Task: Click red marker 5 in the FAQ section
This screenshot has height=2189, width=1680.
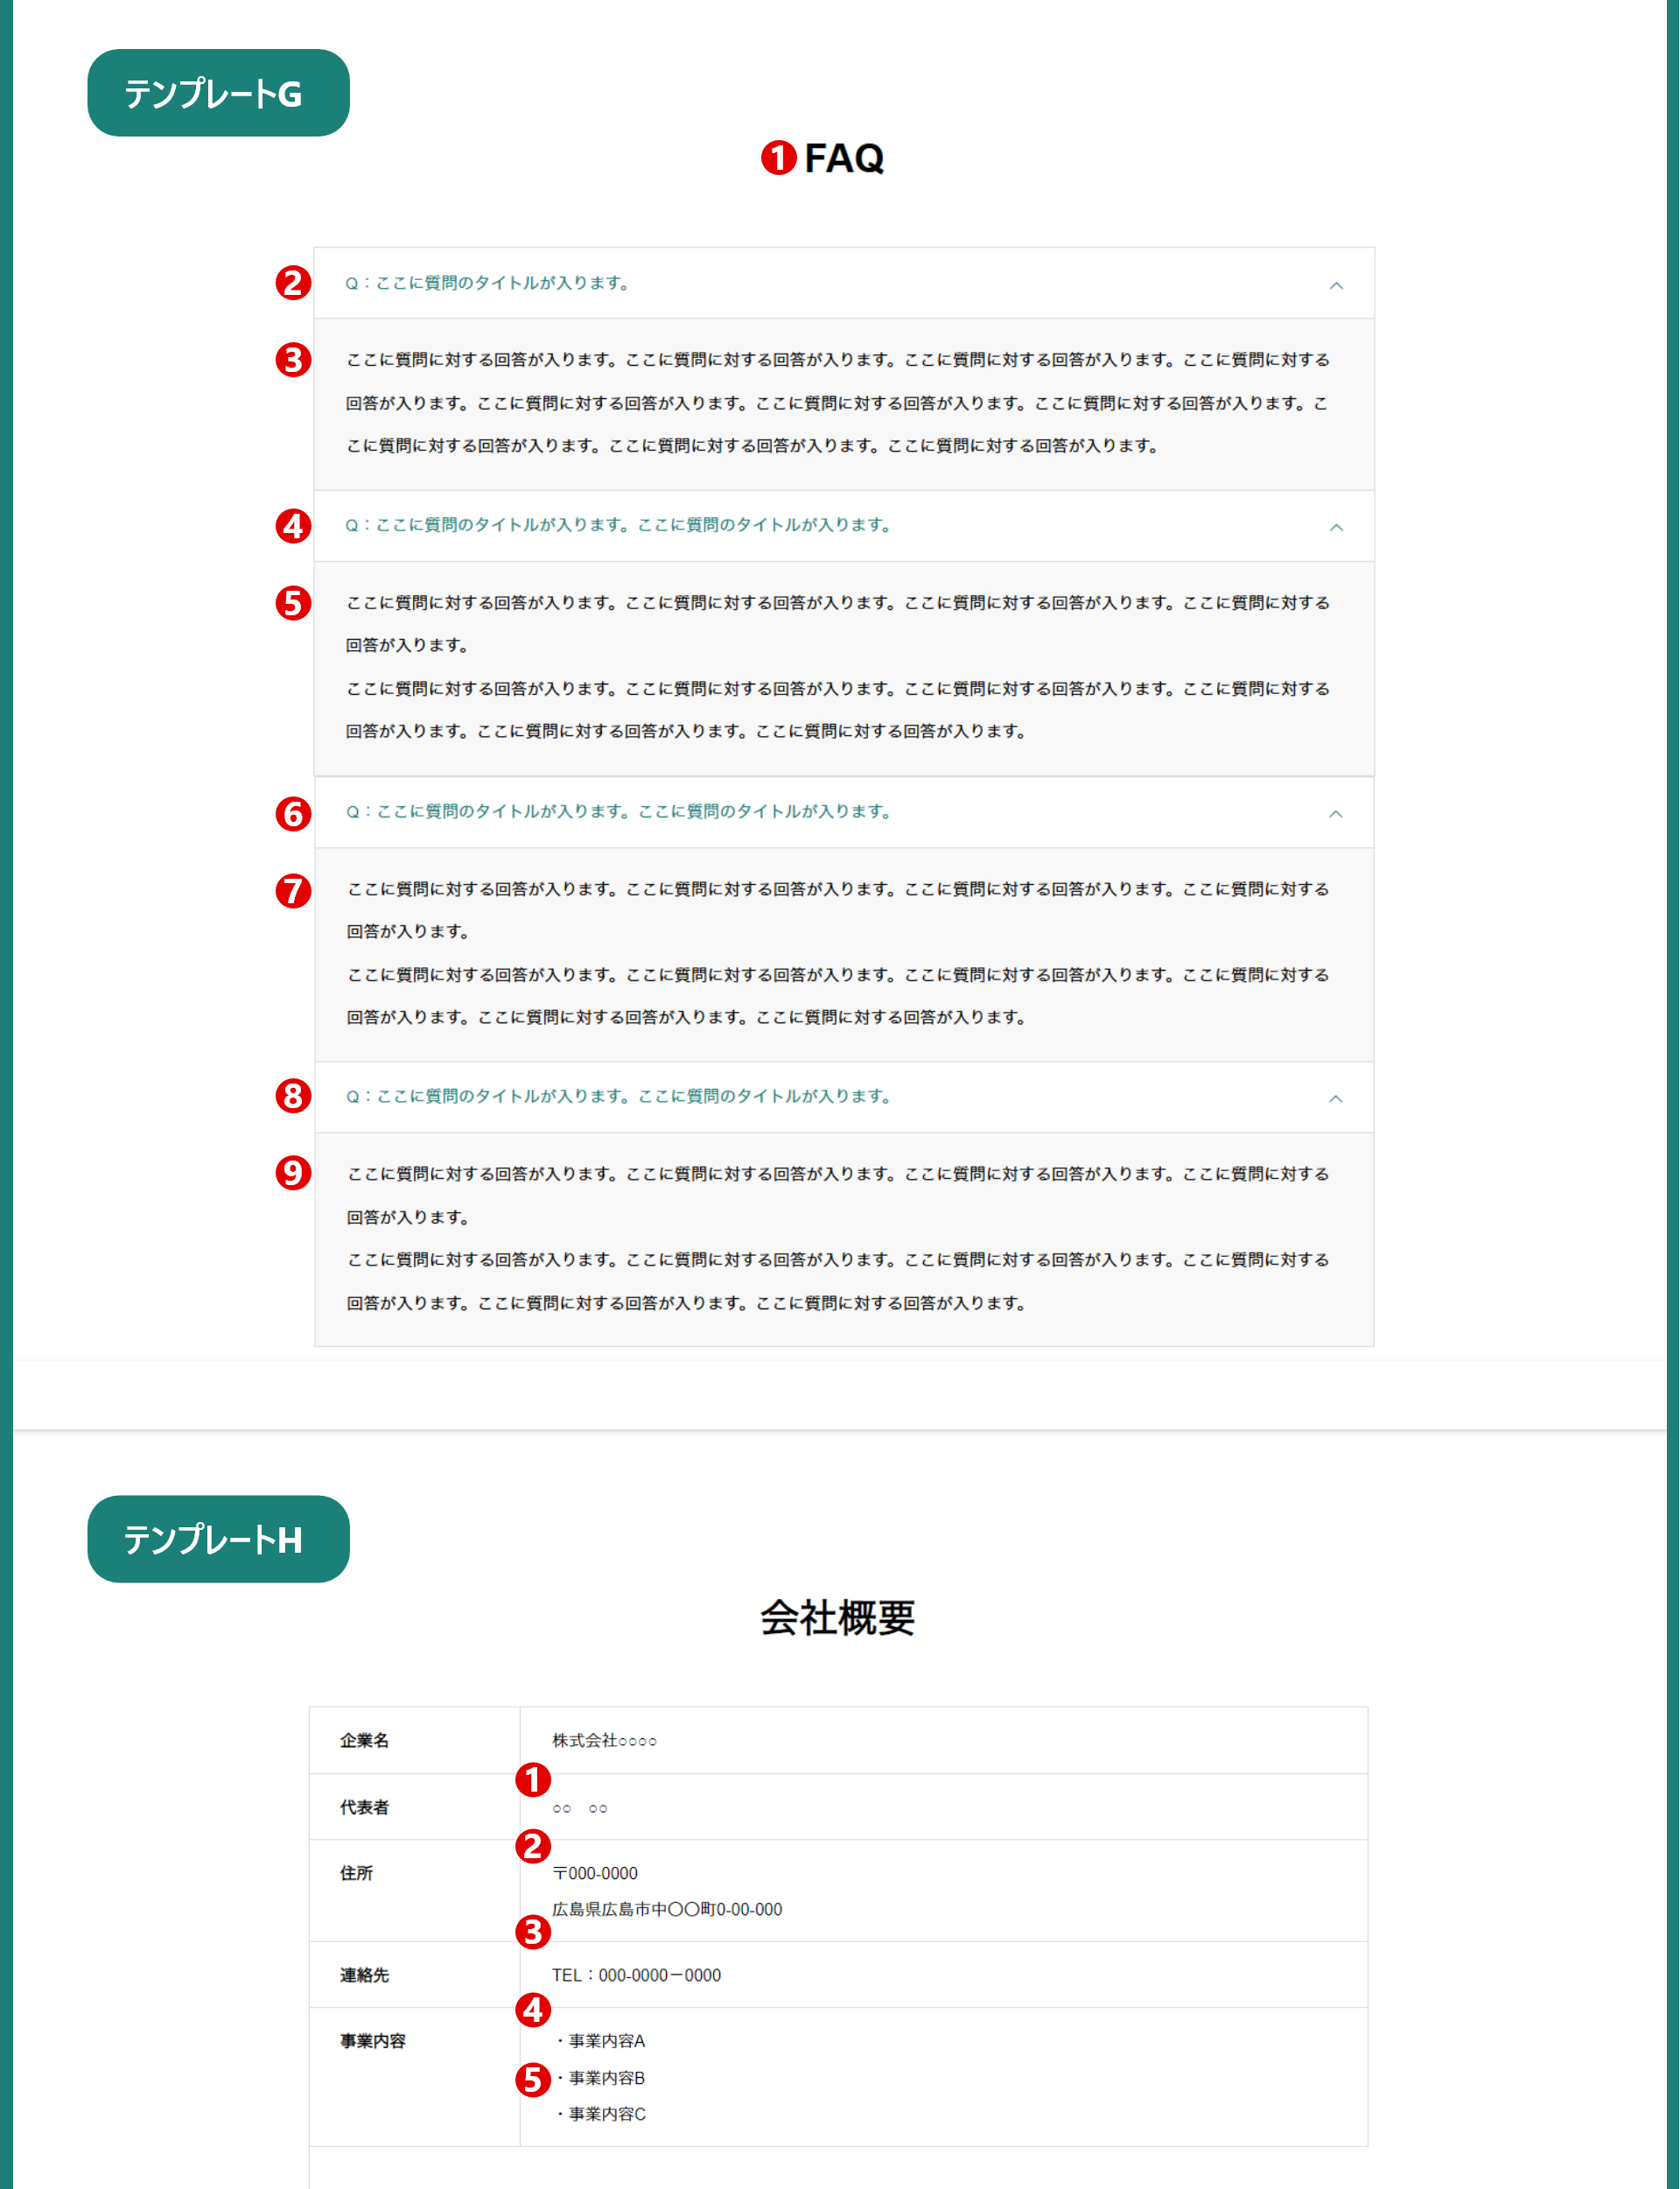Action: [x=293, y=603]
